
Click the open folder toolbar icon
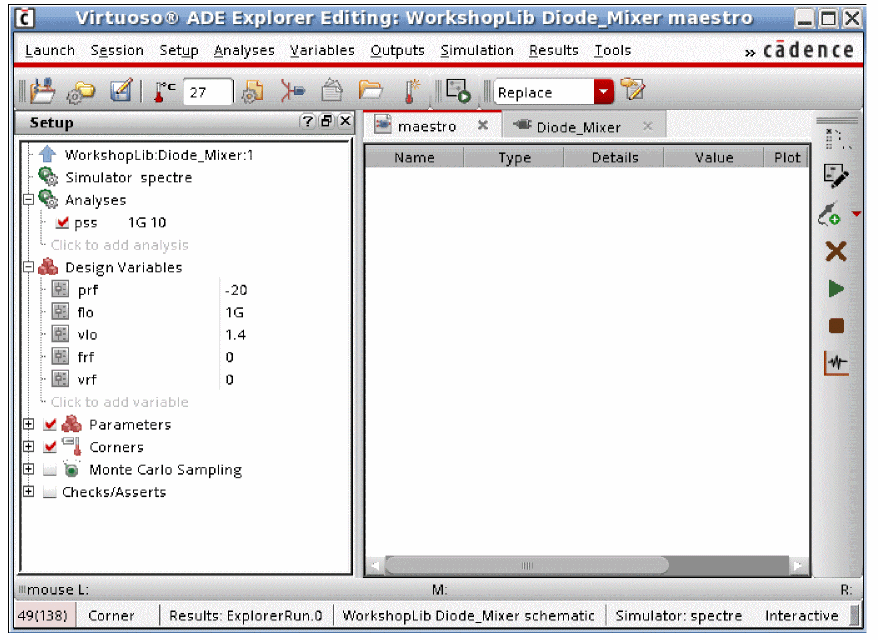point(370,90)
